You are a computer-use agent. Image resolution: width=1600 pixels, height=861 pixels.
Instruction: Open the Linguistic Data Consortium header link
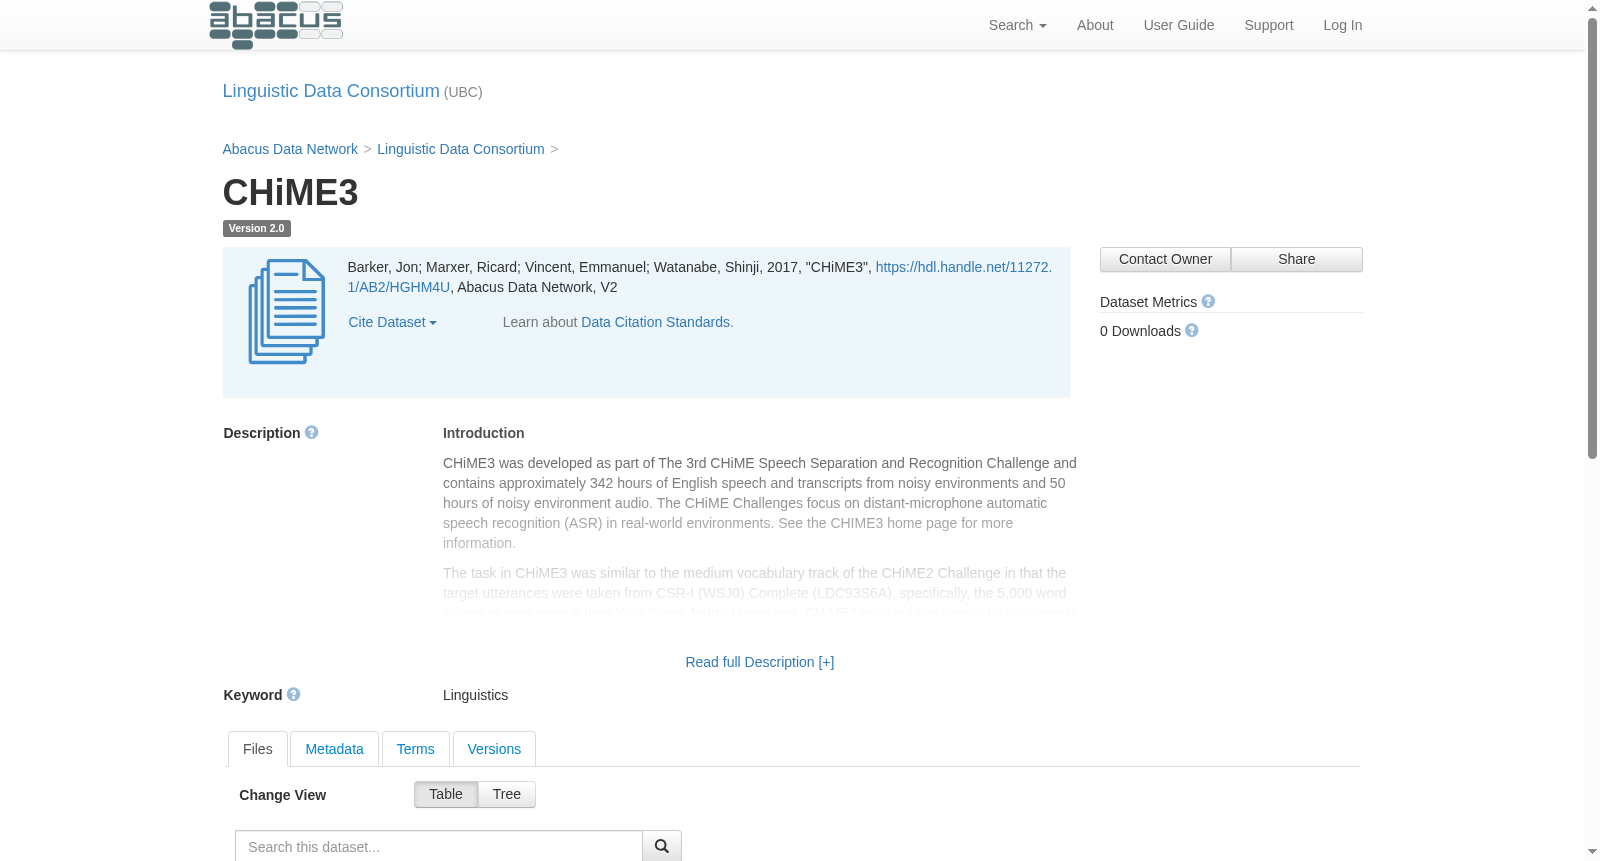(331, 91)
